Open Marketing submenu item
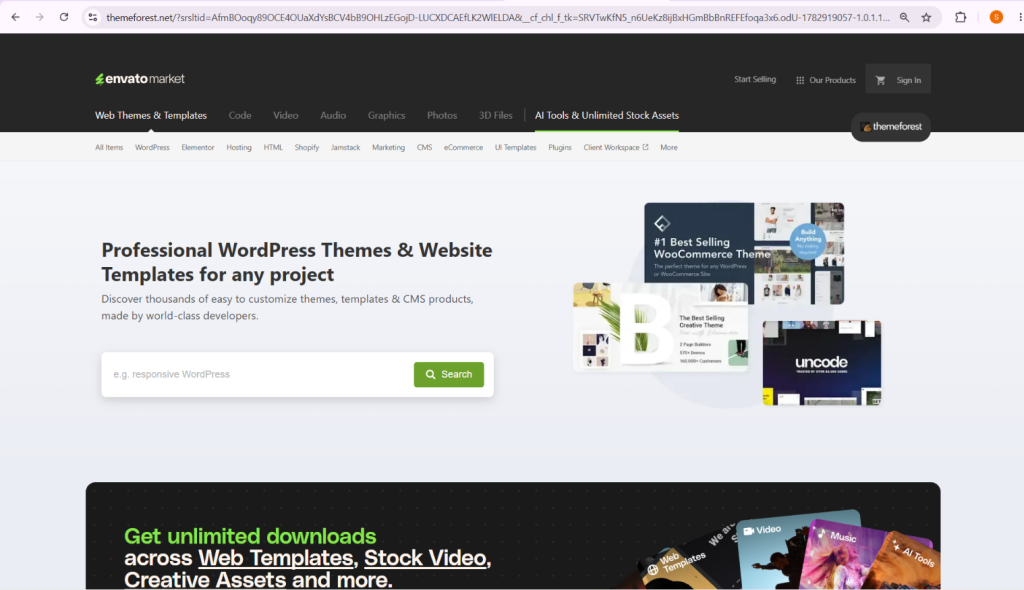Viewport: 1024px width, 590px height. tap(389, 148)
